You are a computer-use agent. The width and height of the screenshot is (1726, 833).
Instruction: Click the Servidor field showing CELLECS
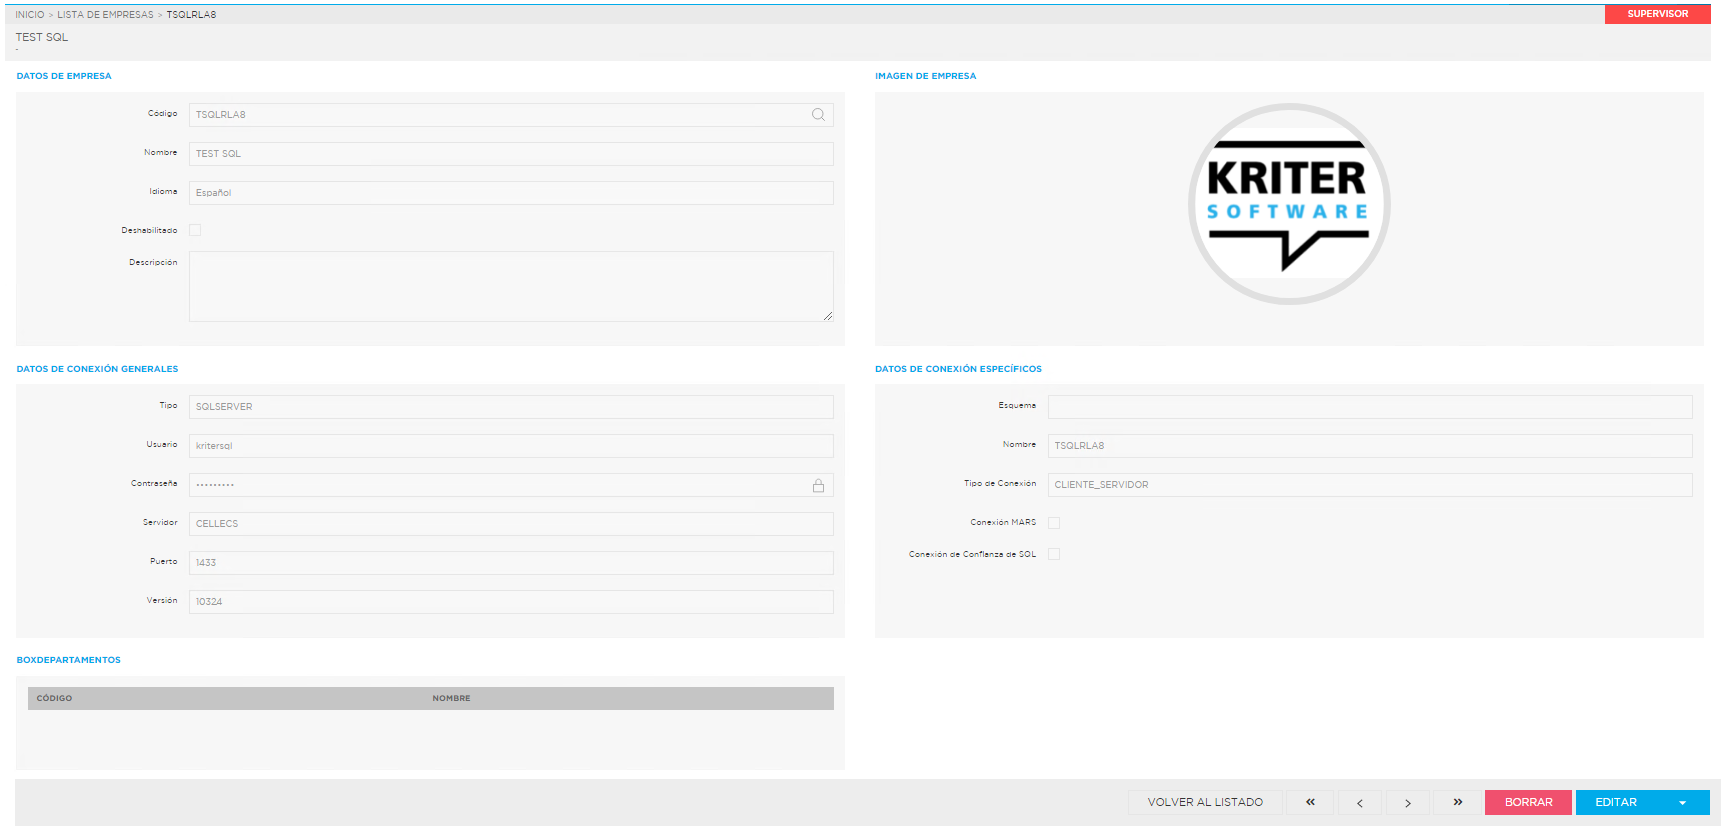click(x=511, y=524)
